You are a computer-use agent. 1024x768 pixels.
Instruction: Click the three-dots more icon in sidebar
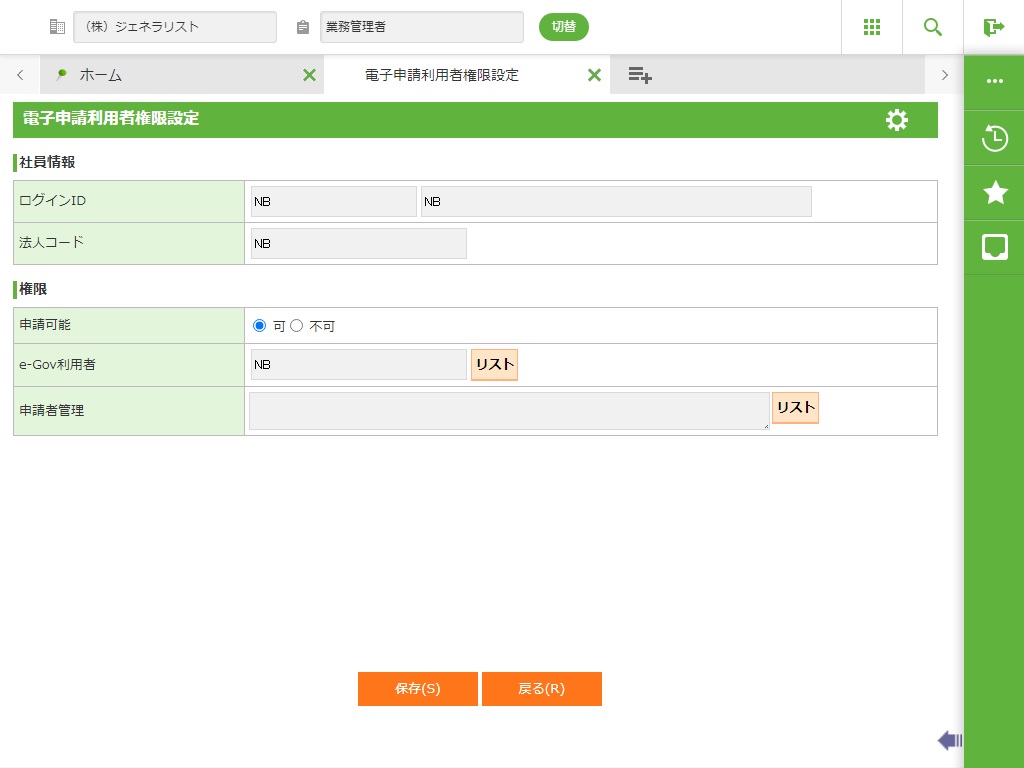click(994, 81)
